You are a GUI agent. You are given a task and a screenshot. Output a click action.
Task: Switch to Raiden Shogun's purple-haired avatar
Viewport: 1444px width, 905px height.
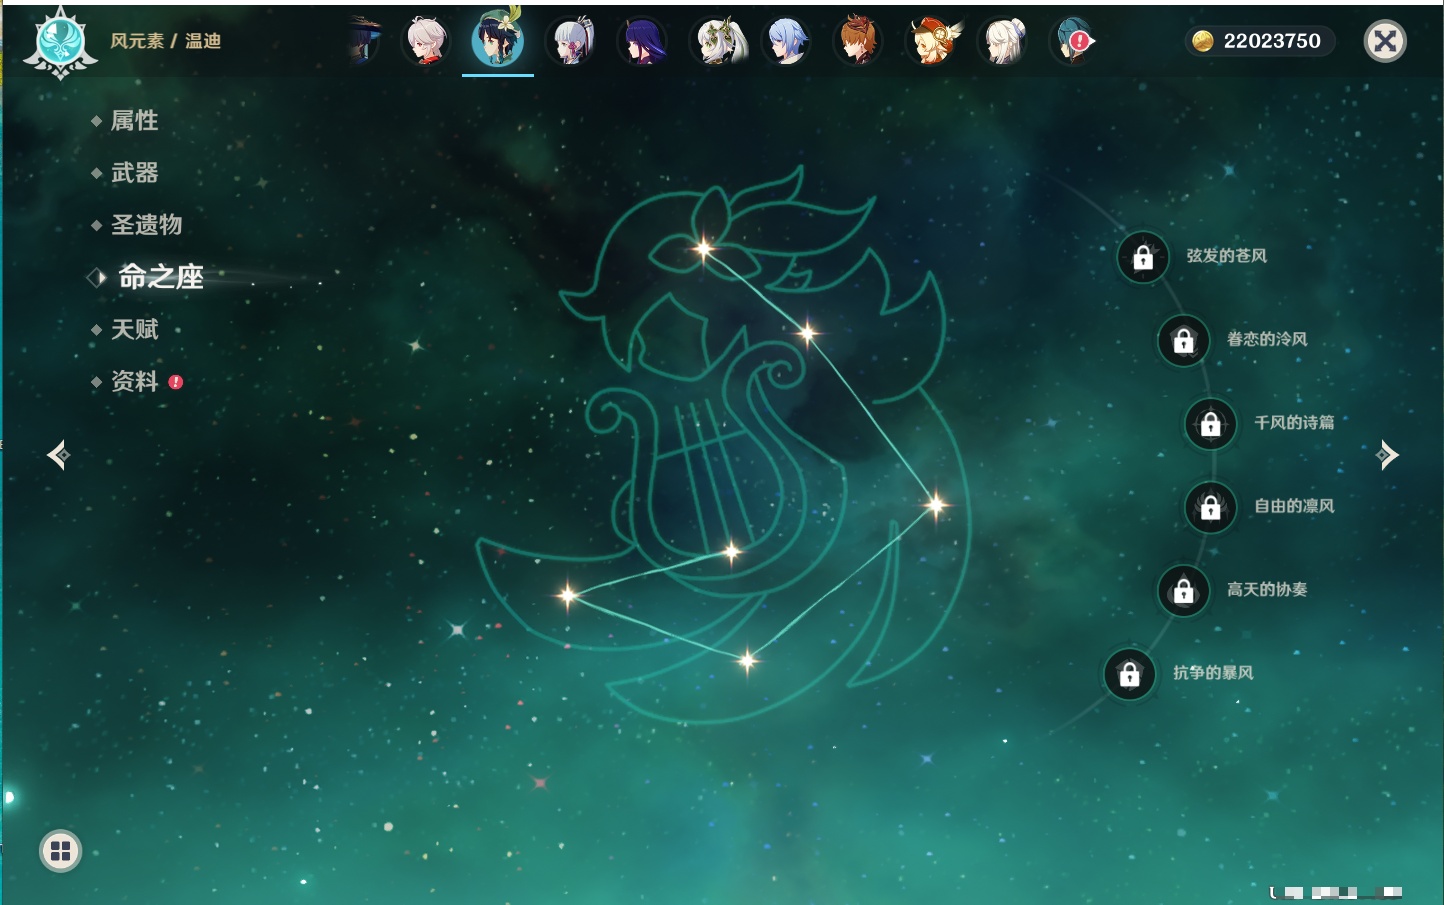point(642,41)
